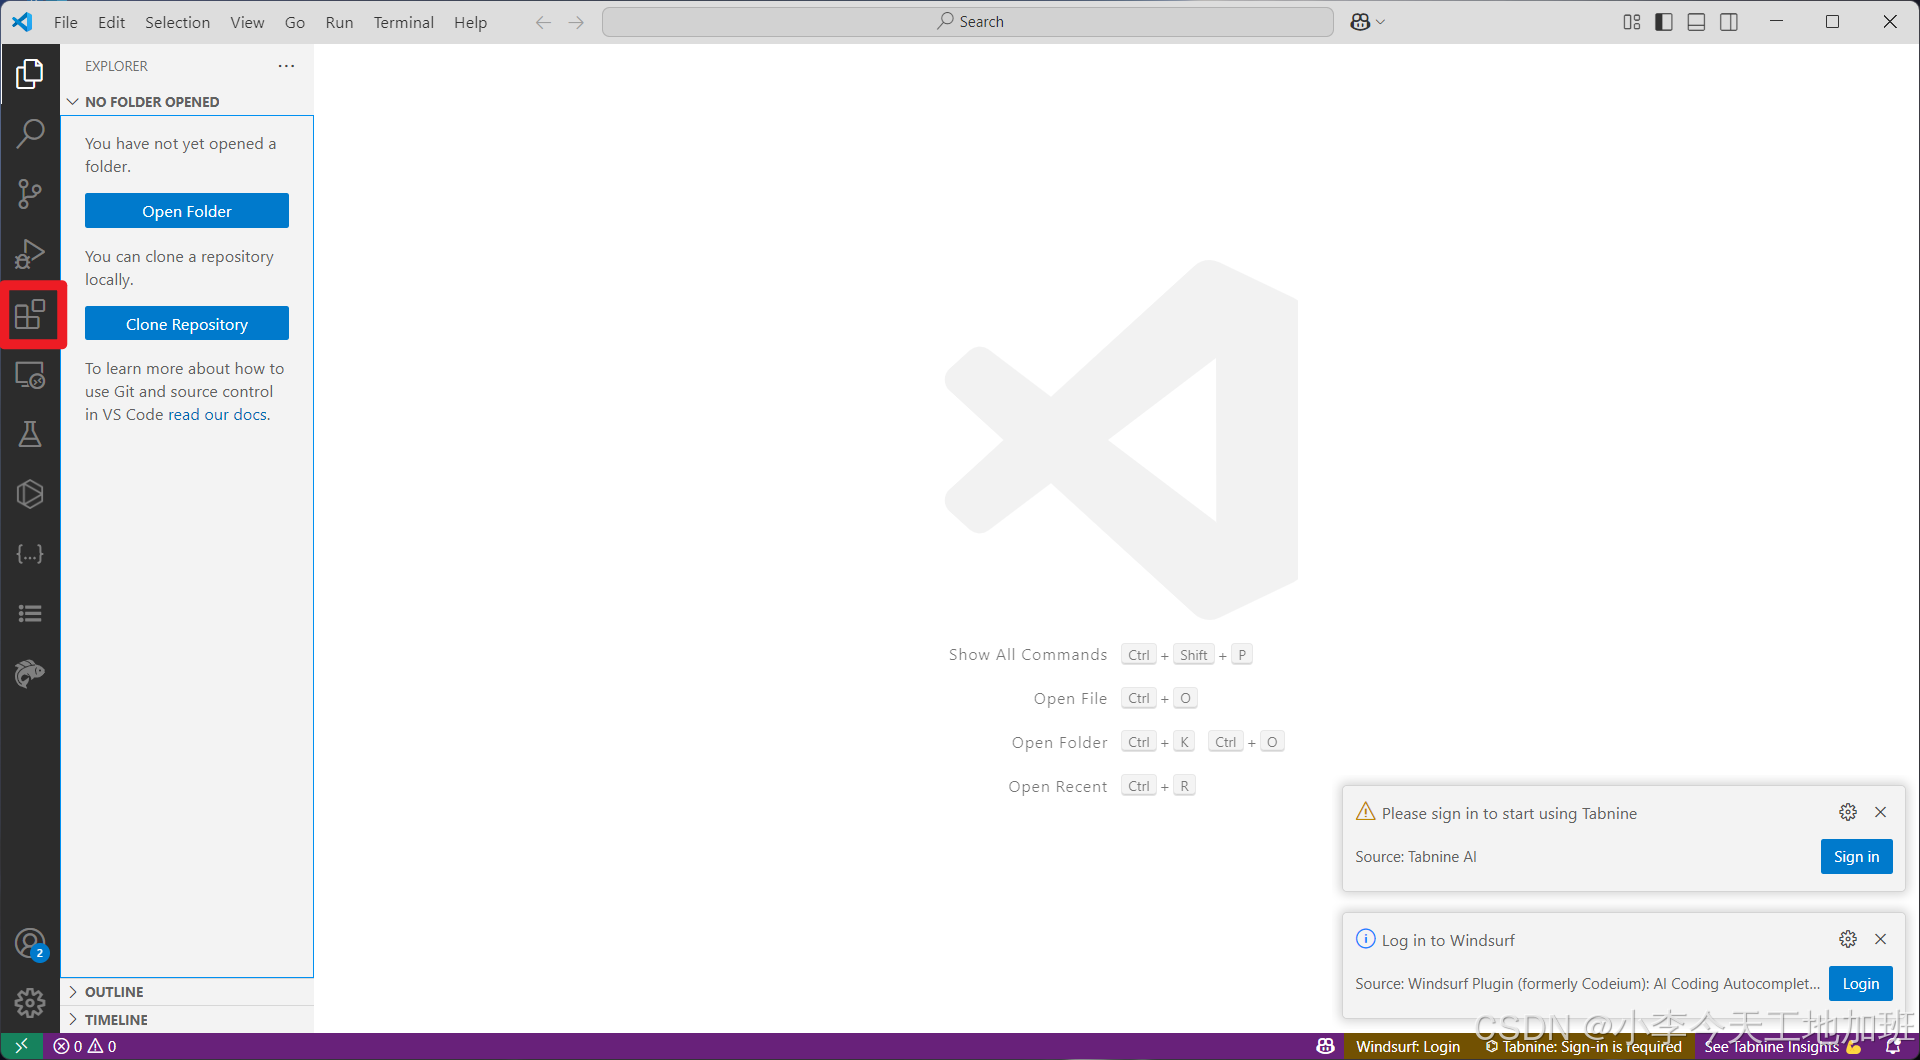Open Explorer more actions ellipsis

(286, 66)
